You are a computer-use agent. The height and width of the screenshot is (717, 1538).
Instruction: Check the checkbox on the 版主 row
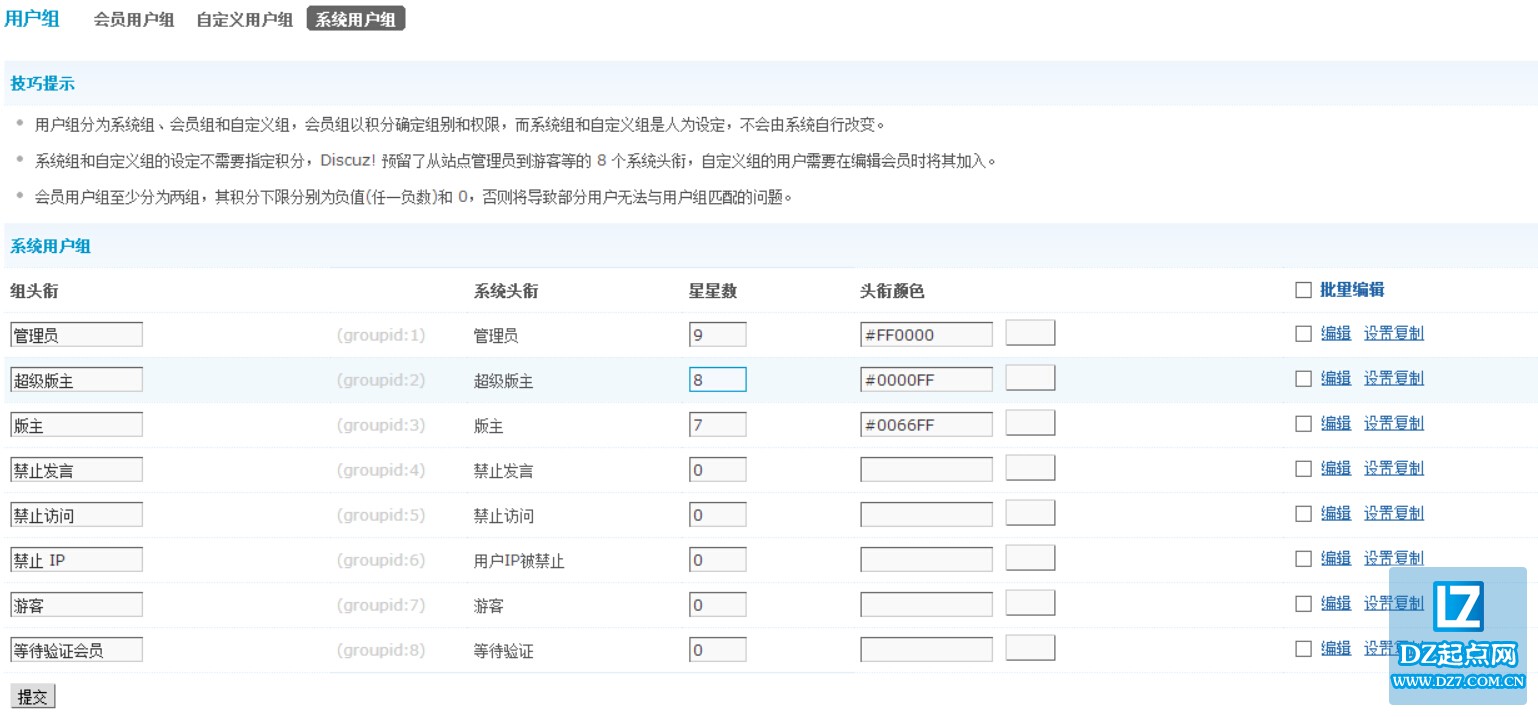(1303, 423)
